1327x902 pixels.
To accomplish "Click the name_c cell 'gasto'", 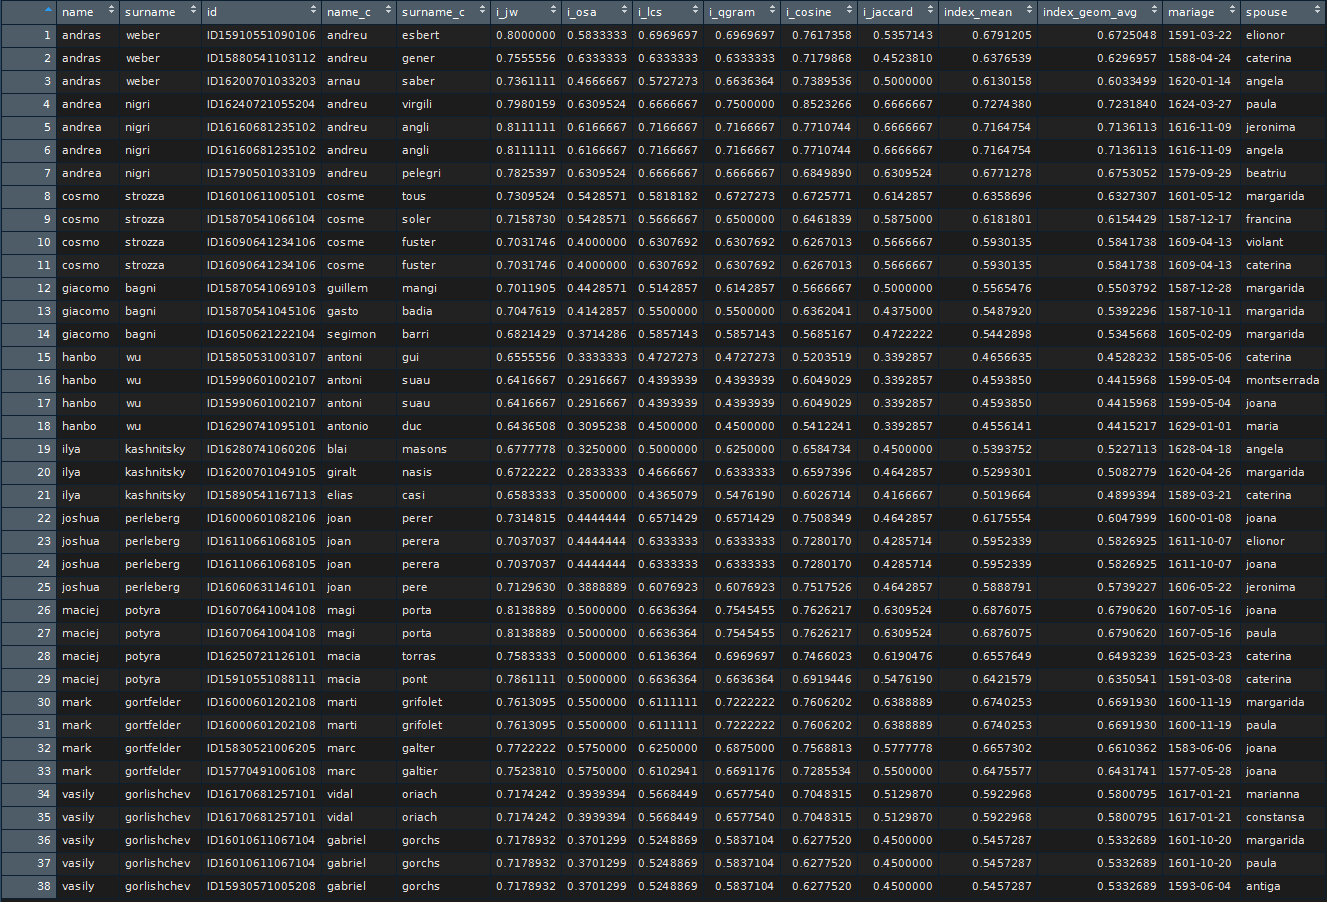I will point(342,311).
